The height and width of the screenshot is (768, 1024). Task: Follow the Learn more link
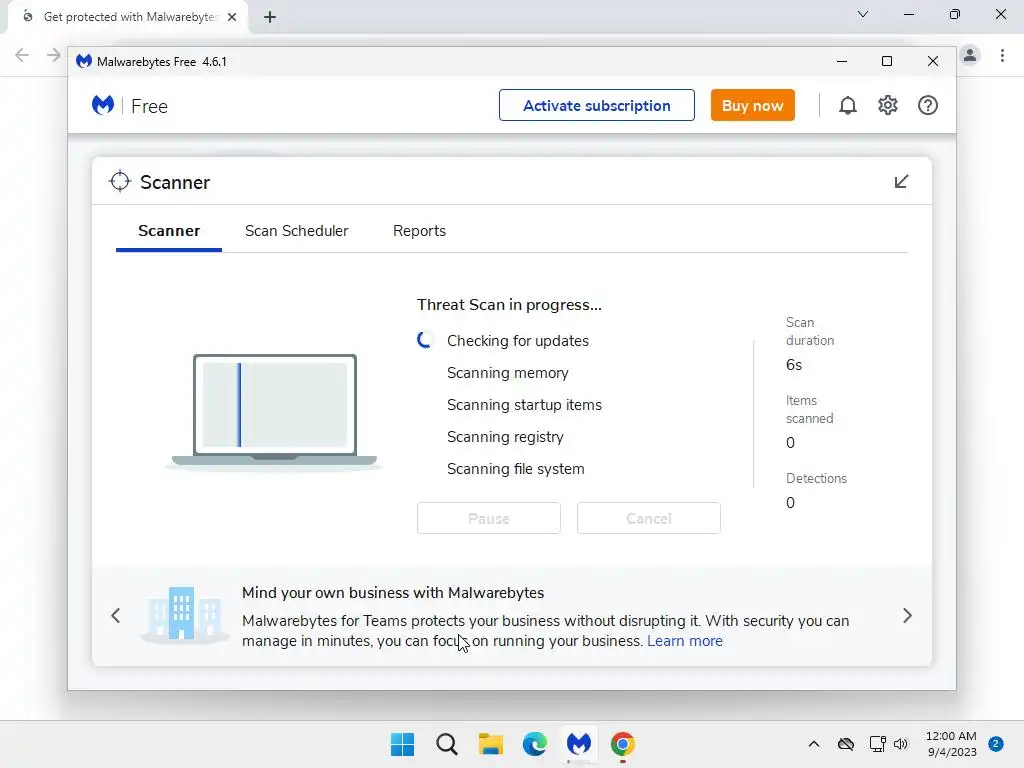pyautogui.click(x=684, y=641)
